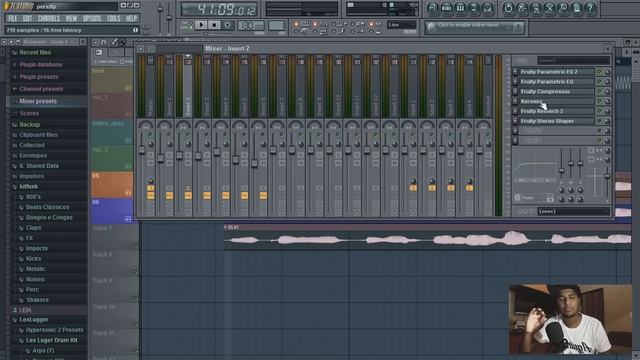
Task: Expand the LexLugger folder
Action: (x=34, y=320)
